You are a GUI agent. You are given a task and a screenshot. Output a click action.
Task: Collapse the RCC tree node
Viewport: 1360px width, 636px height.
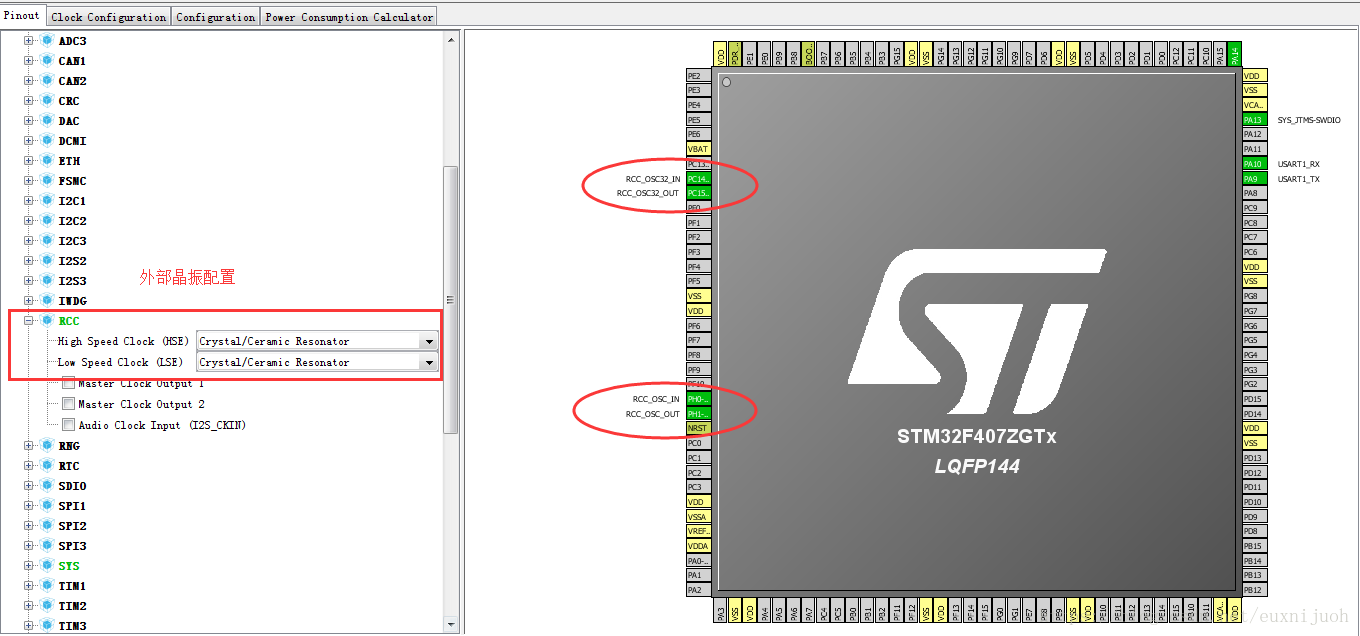29,321
